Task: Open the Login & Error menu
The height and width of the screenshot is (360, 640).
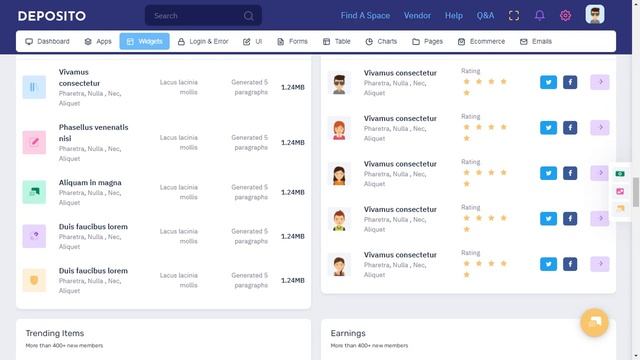Action: pyautogui.click(x=203, y=41)
